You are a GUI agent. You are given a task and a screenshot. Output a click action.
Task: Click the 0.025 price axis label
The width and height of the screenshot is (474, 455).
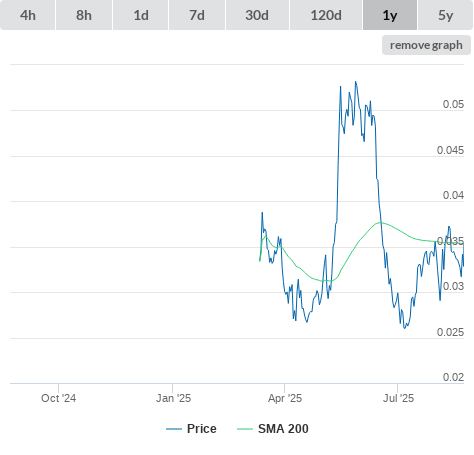(x=450, y=332)
